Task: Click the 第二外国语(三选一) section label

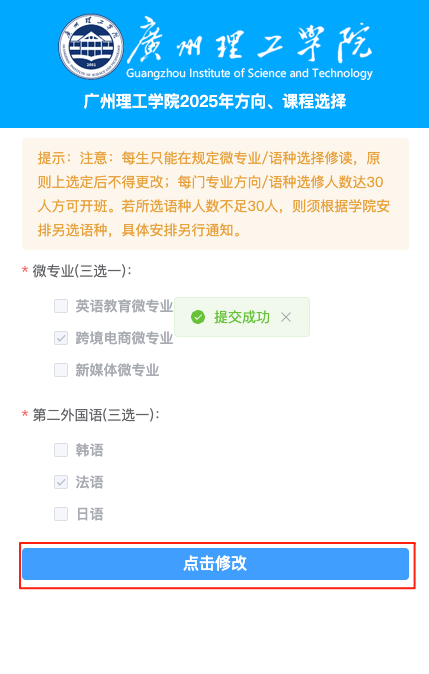Action: click(96, 415)
